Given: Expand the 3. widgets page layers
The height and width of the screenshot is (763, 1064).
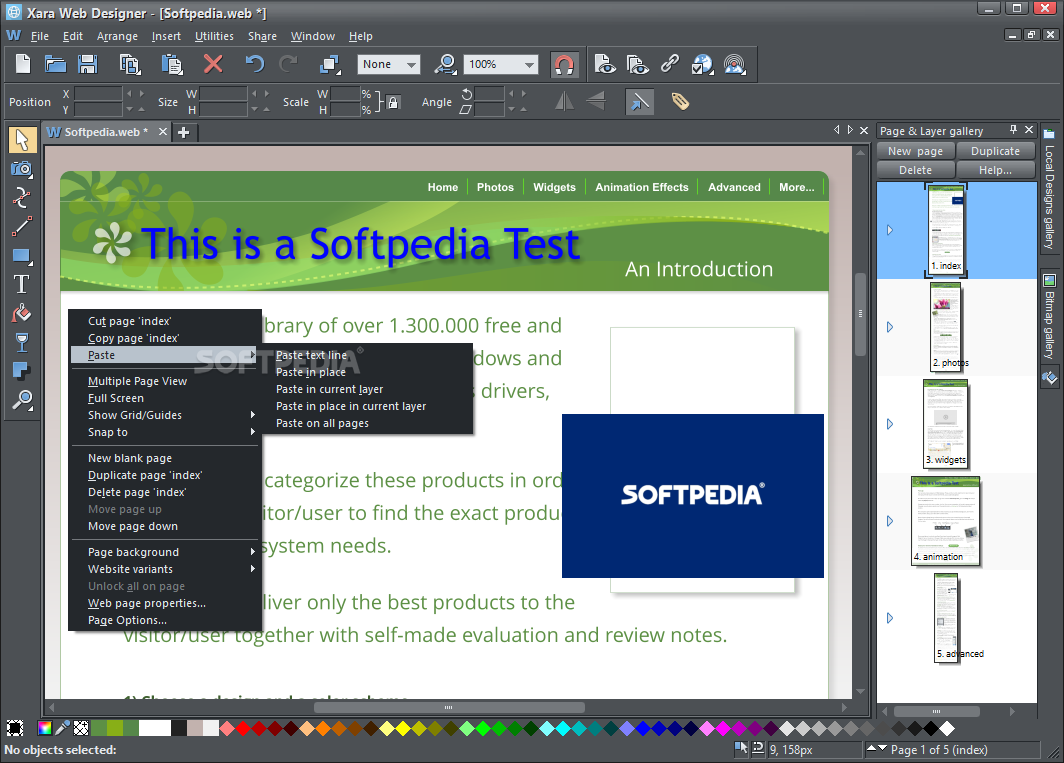Looking at the screenshot, I should click(890, 424).
